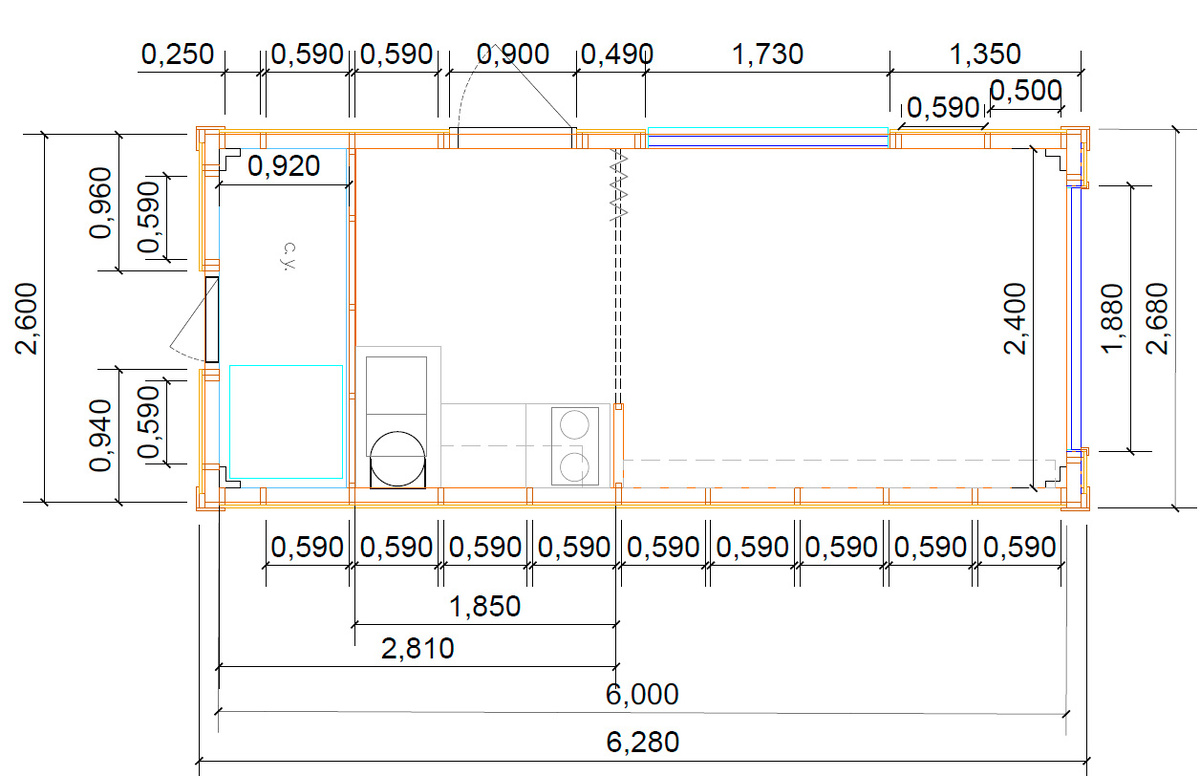Click the 0,940 dimension text
This screenshot has height=776, width=1200.
point(101,435)
